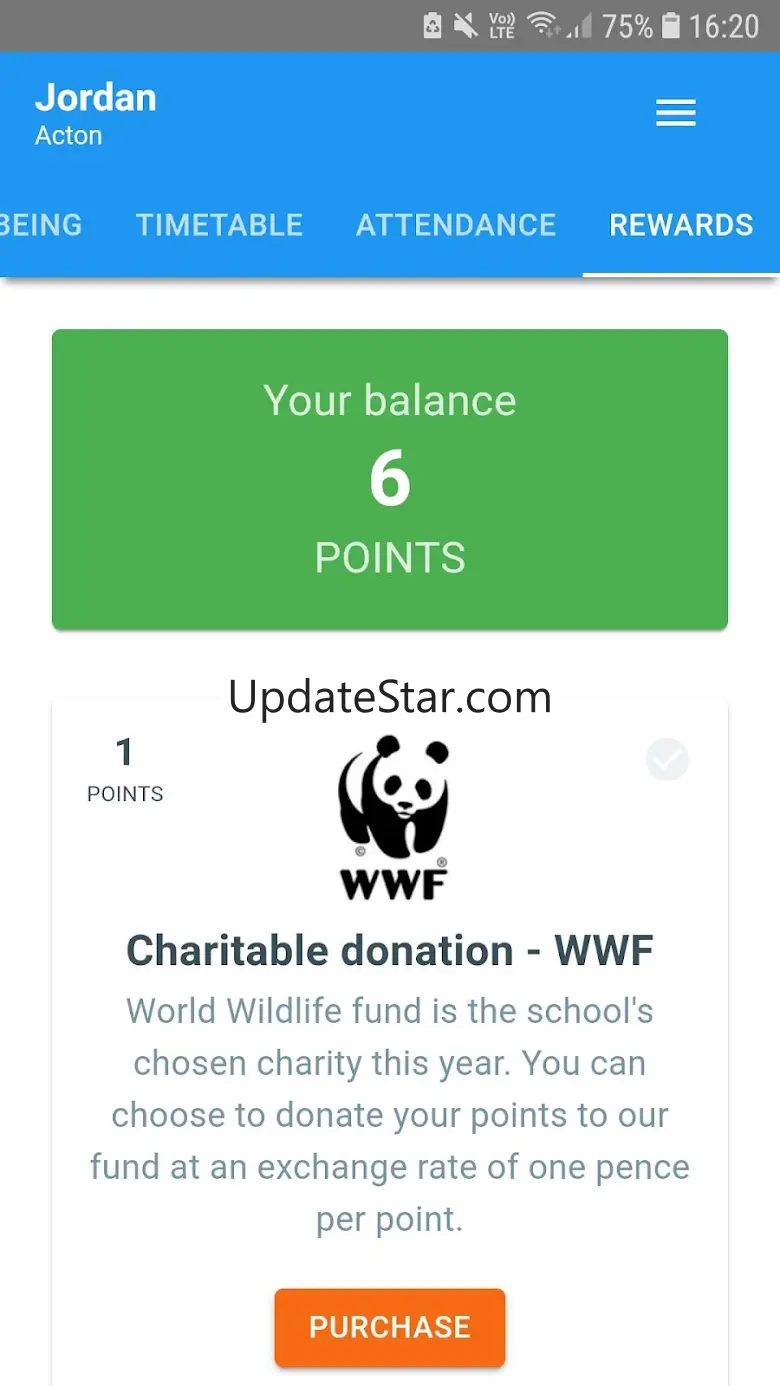Click the Charitable donation - WWF title
780x1386 pixels.
390,950
